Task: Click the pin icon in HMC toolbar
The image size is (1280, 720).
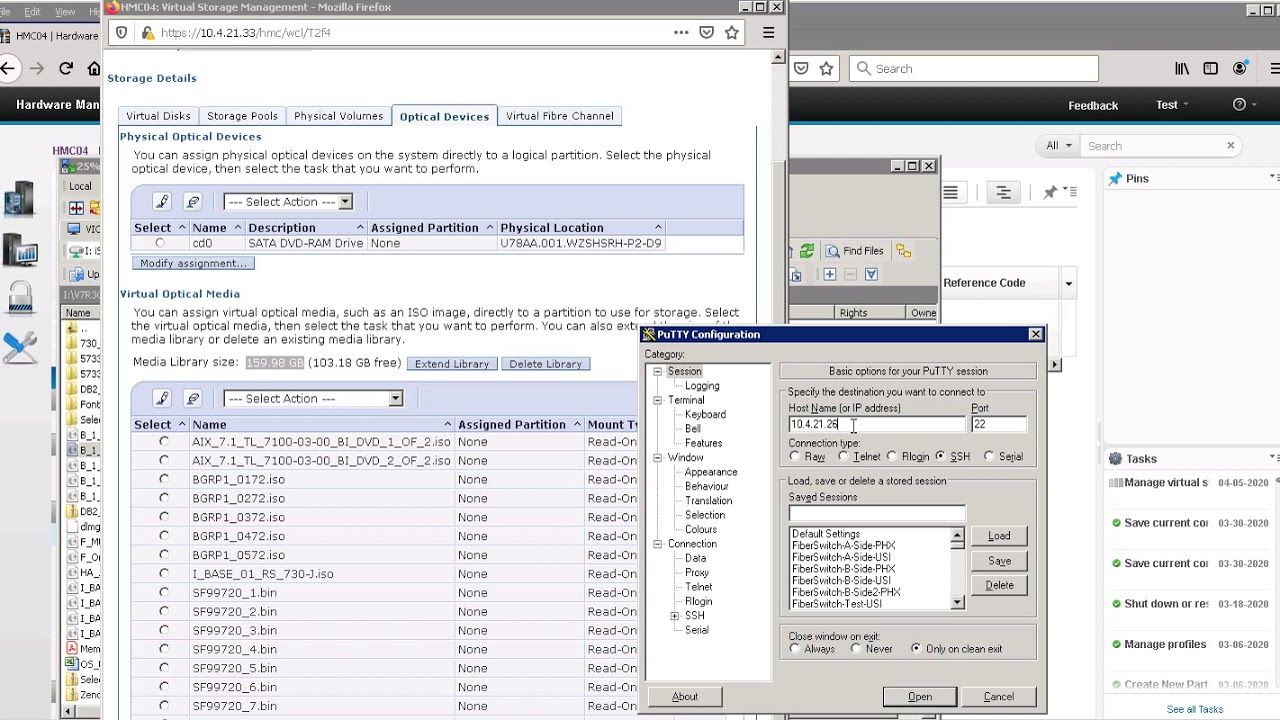Action: [1050, 192]
